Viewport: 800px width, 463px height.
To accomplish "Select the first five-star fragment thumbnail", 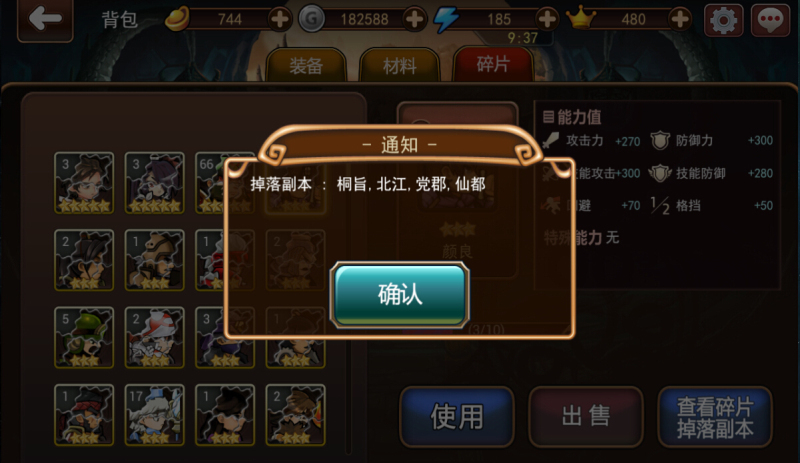I will tap(84, 183).
